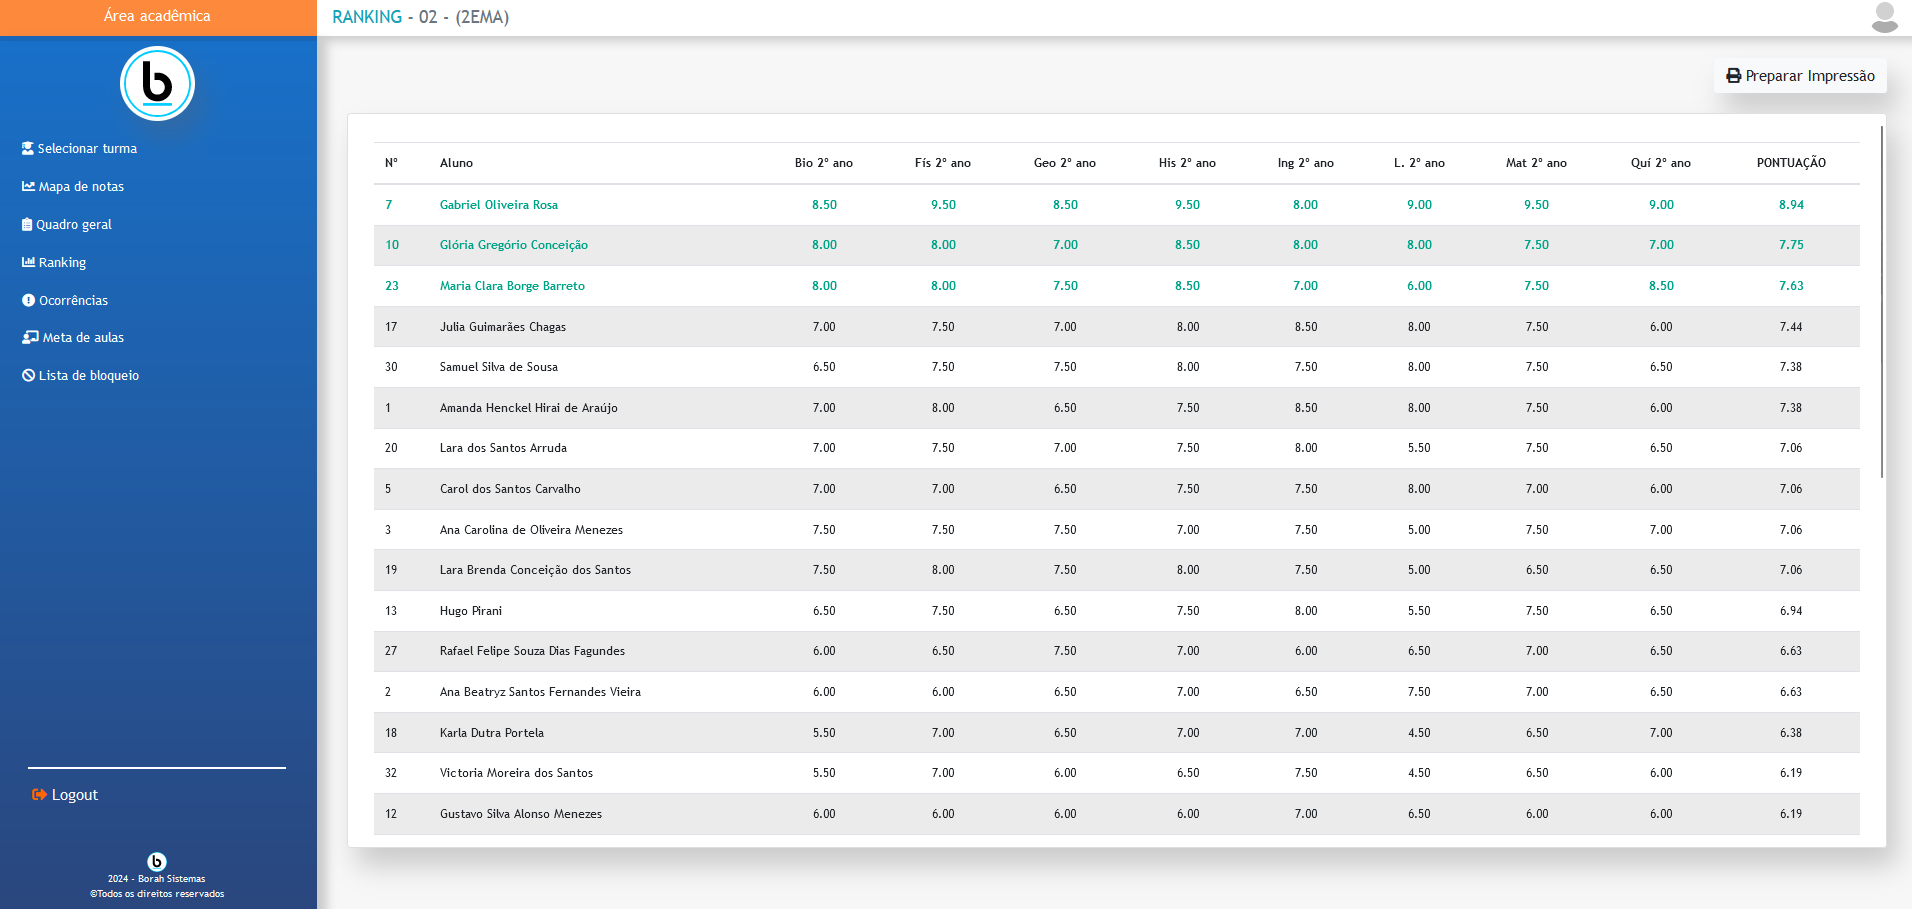Click the Quadro geral clipboard icon
Viewport: 1912px width, 909px height.
pos(27,224)
